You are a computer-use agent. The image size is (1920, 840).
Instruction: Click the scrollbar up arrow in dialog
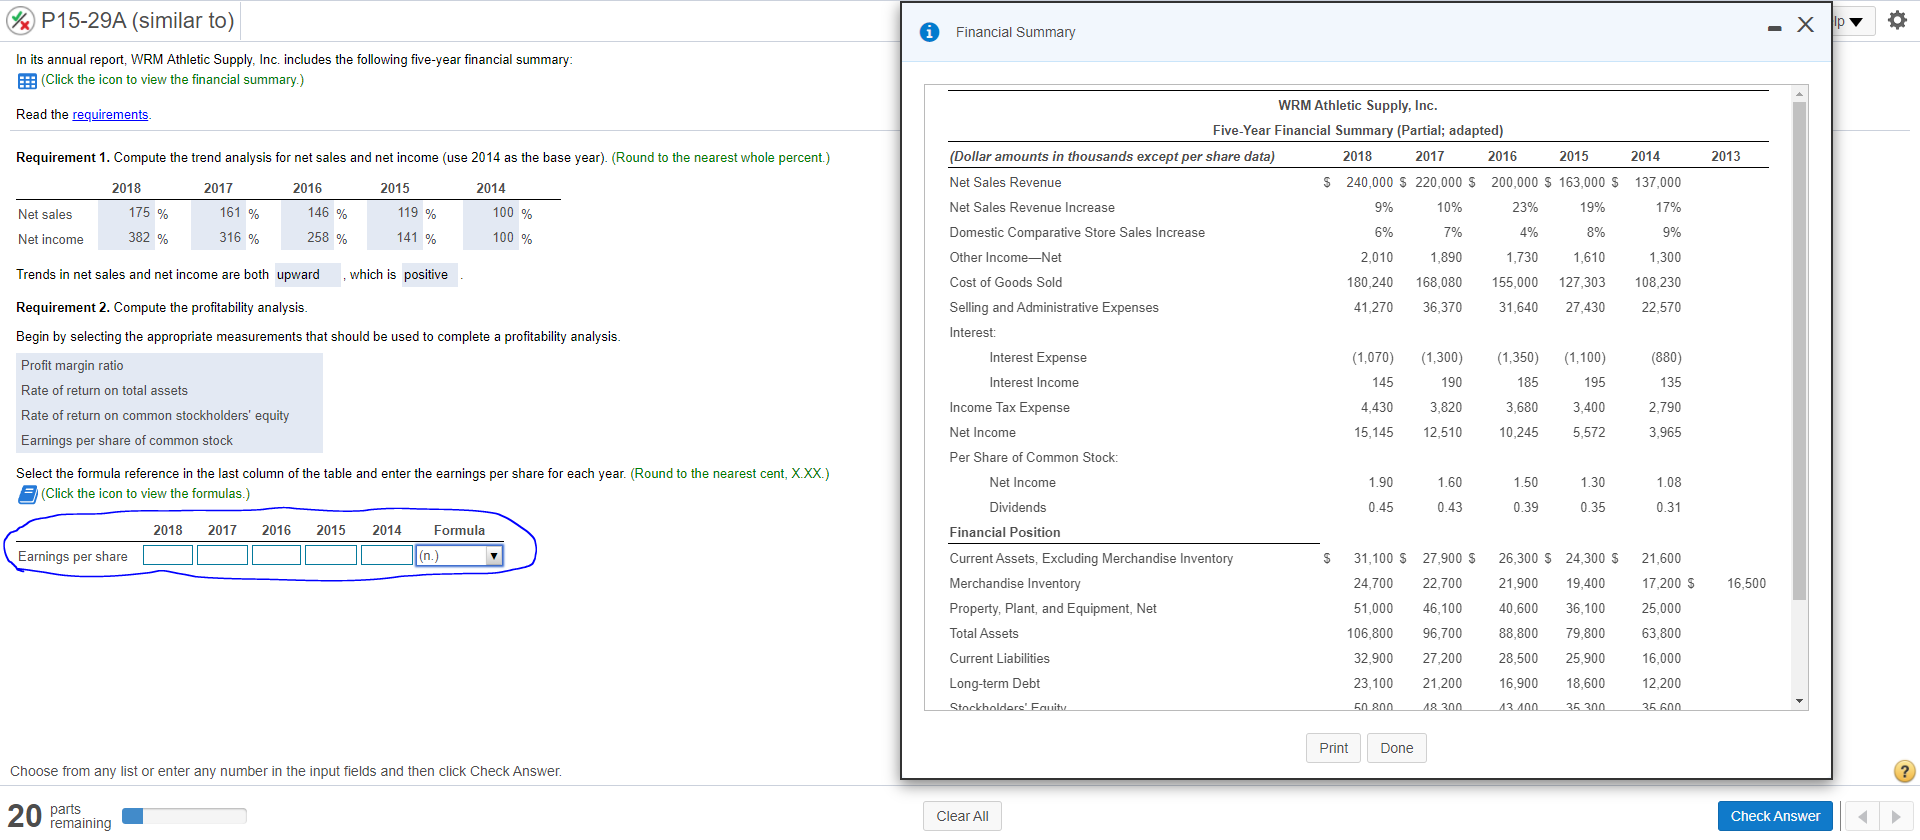point(1799,94)
